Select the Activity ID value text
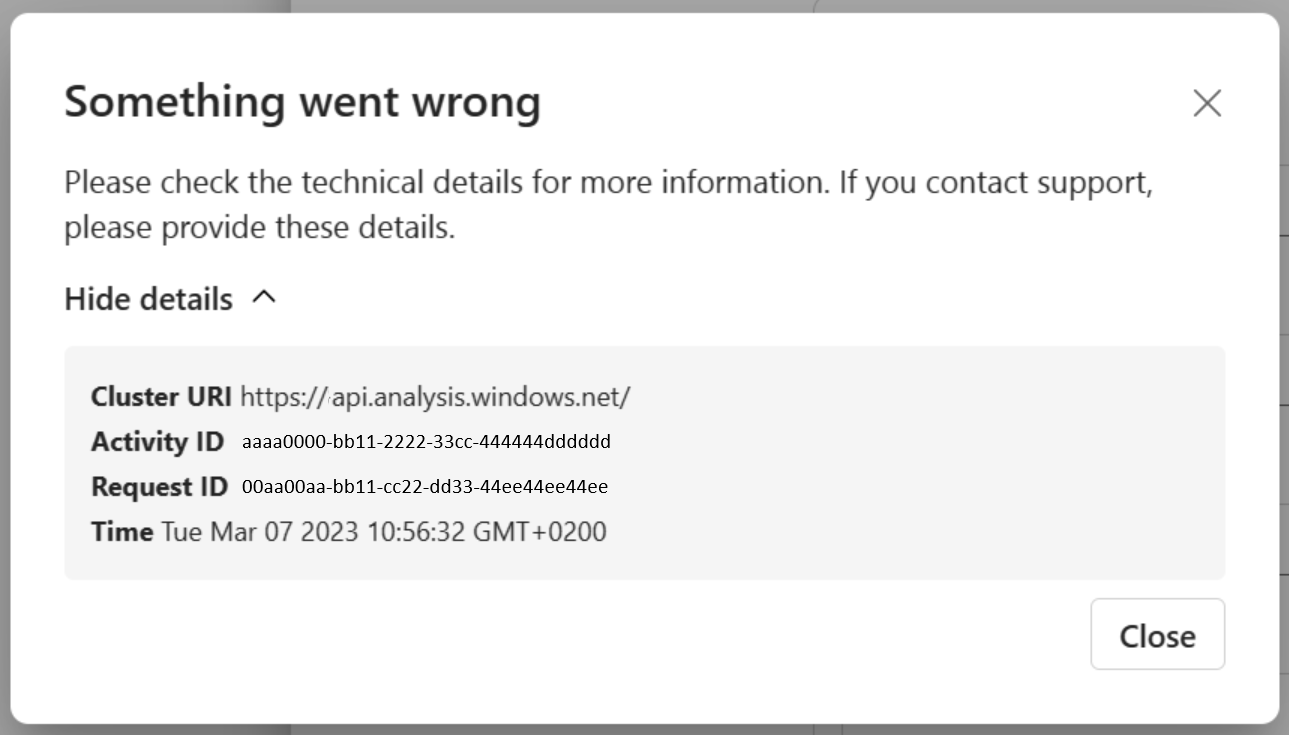This screenshot has width=1289, height=737. point(426,442)
